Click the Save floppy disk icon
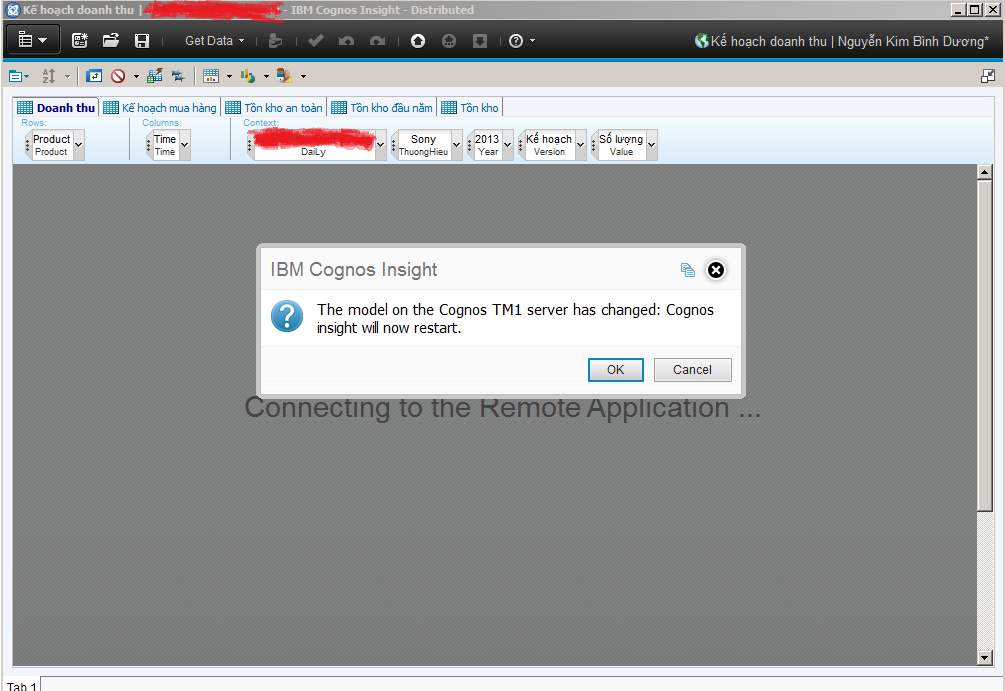 click(142, 41)
